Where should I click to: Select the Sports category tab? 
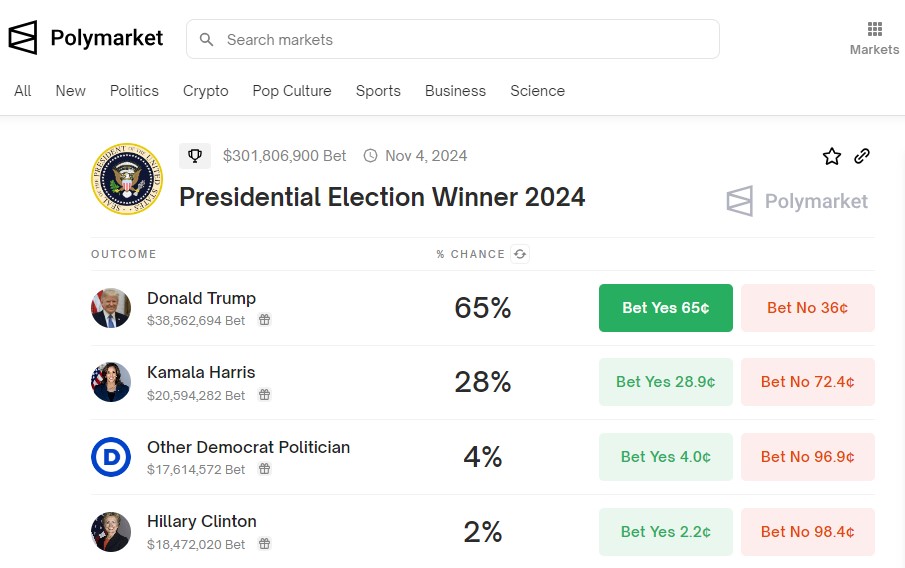click(x=378, y=91)
